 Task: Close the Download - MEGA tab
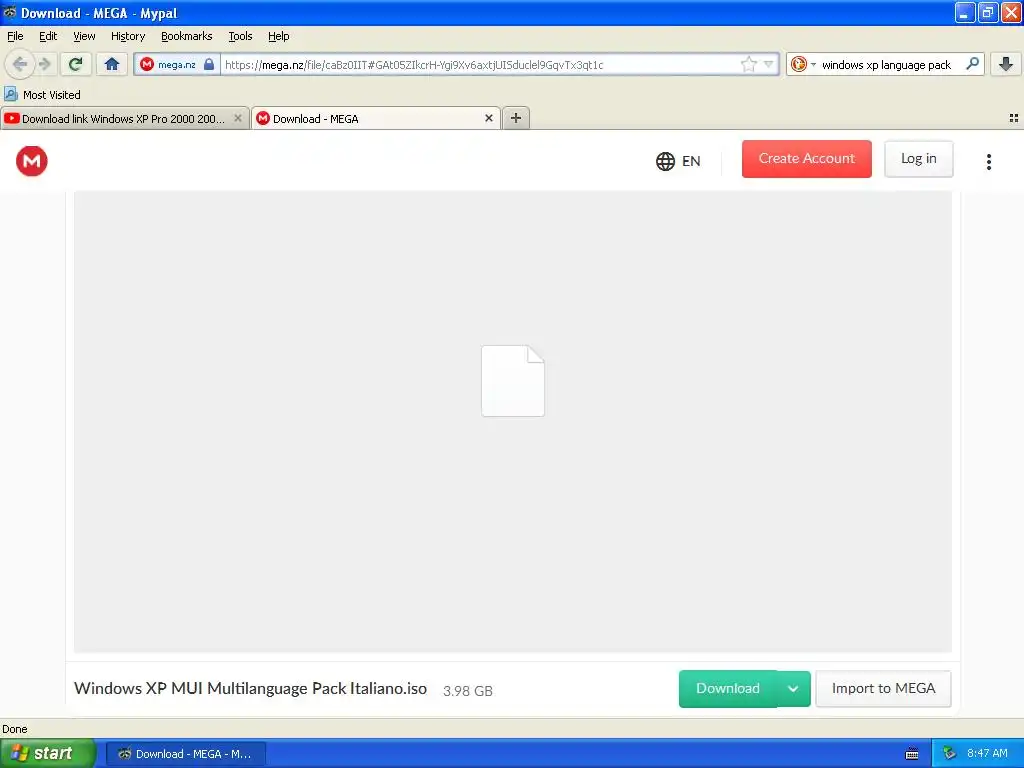(488, 118)
